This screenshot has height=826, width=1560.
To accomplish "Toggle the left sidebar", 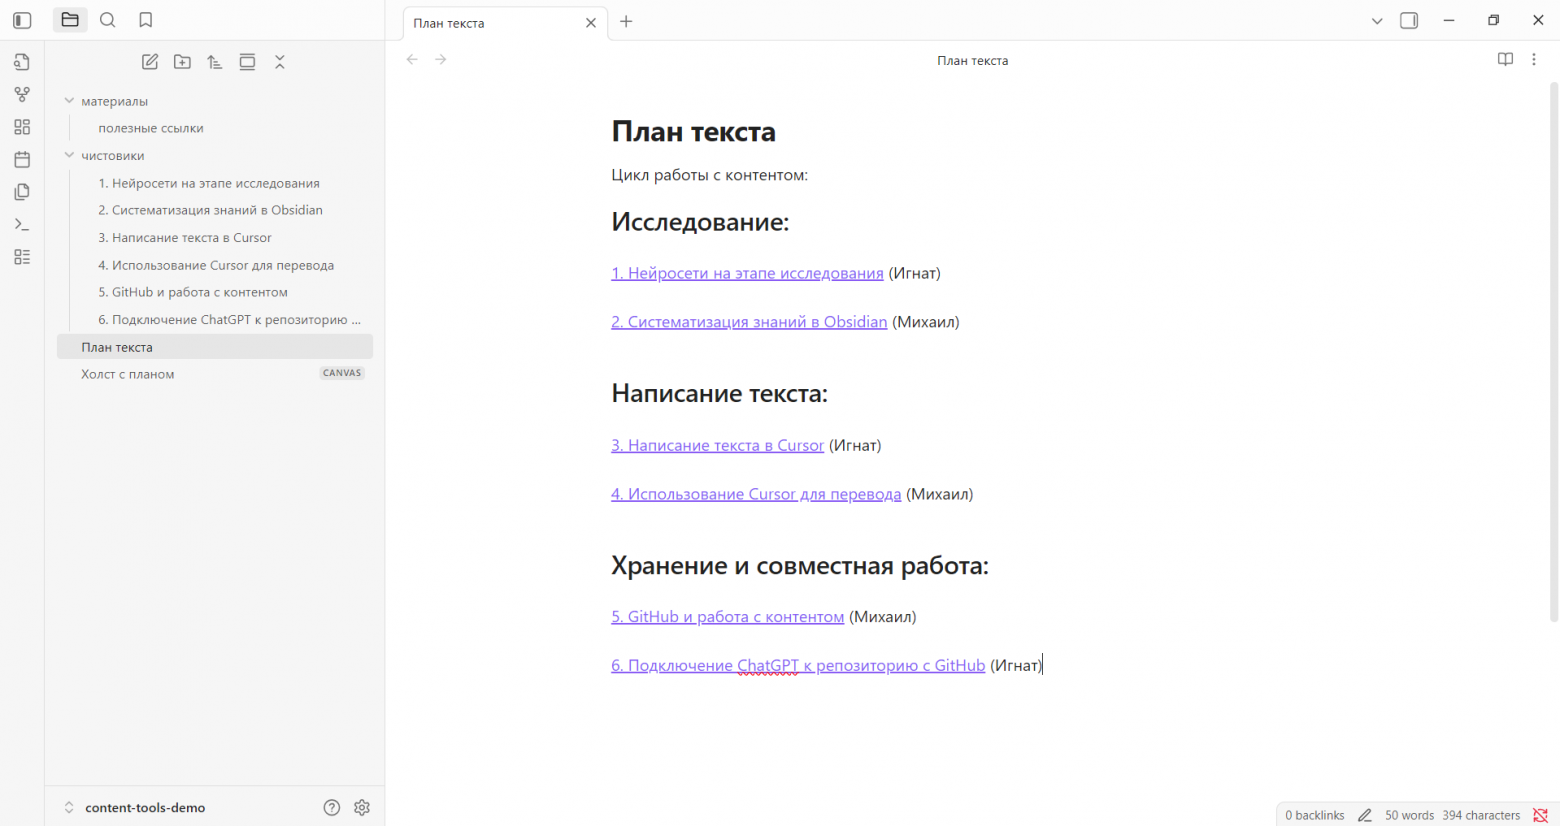I will tap(22, 20).
